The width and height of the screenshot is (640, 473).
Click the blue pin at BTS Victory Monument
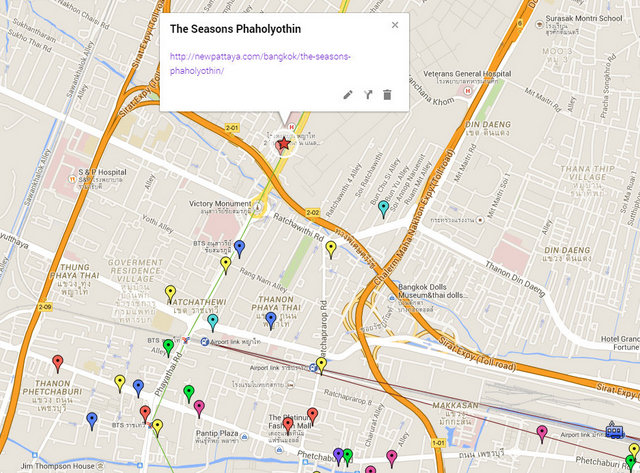point(240,249)
